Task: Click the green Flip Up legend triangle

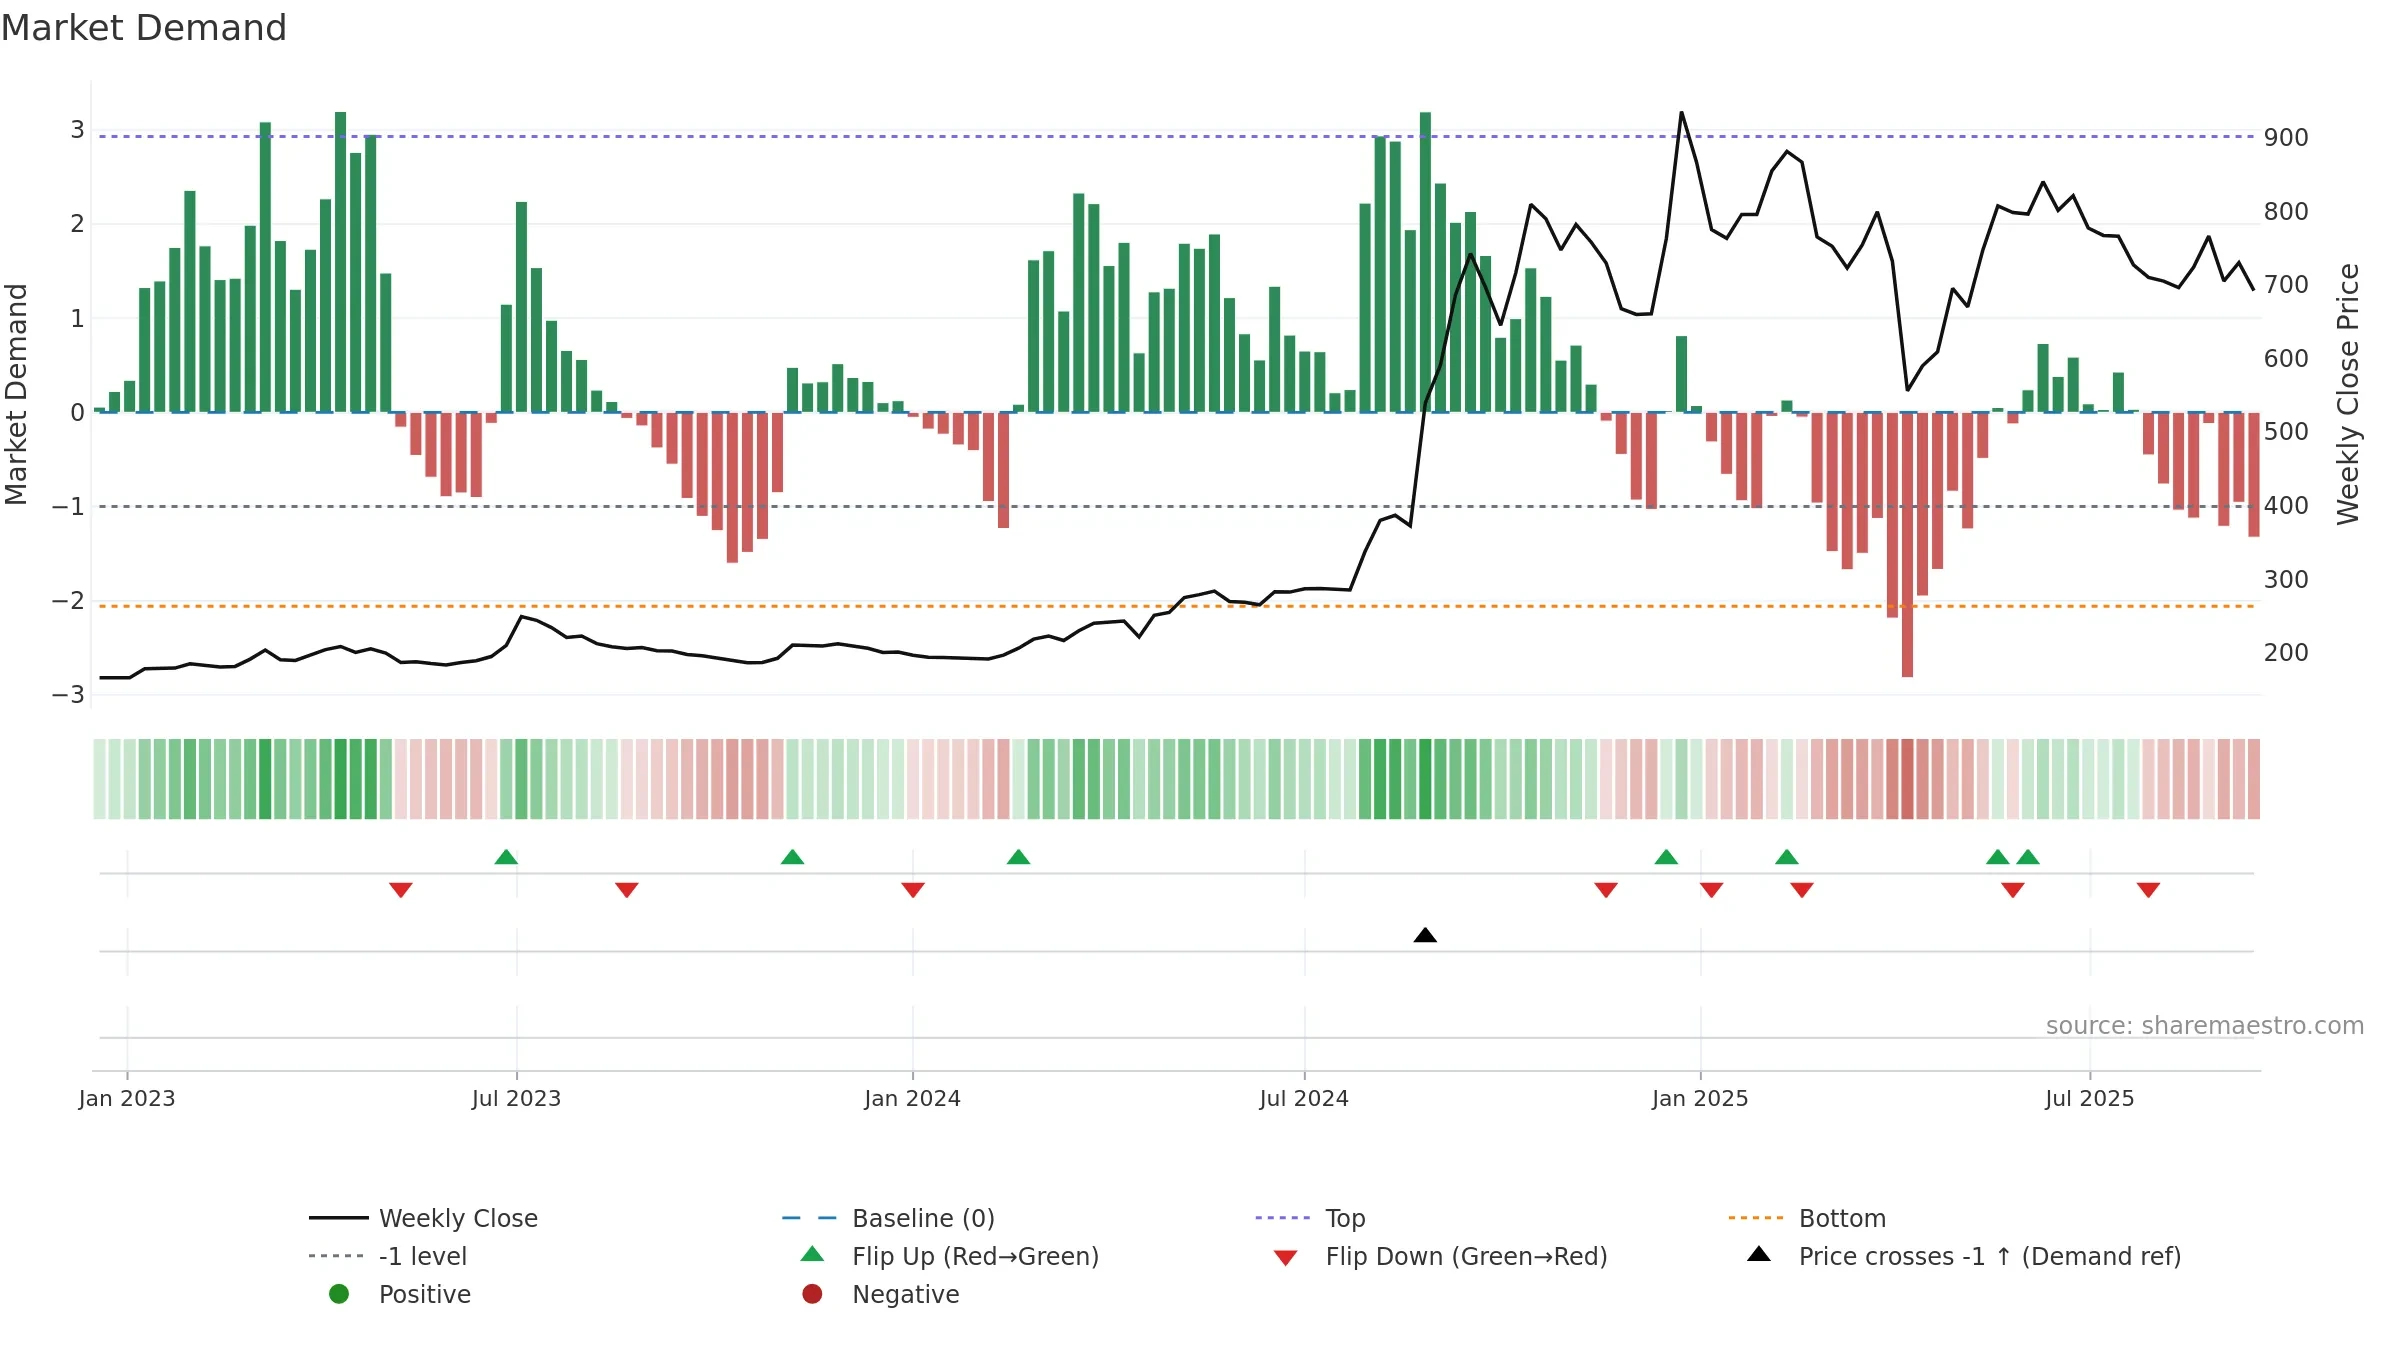Action: point(813,1254)
